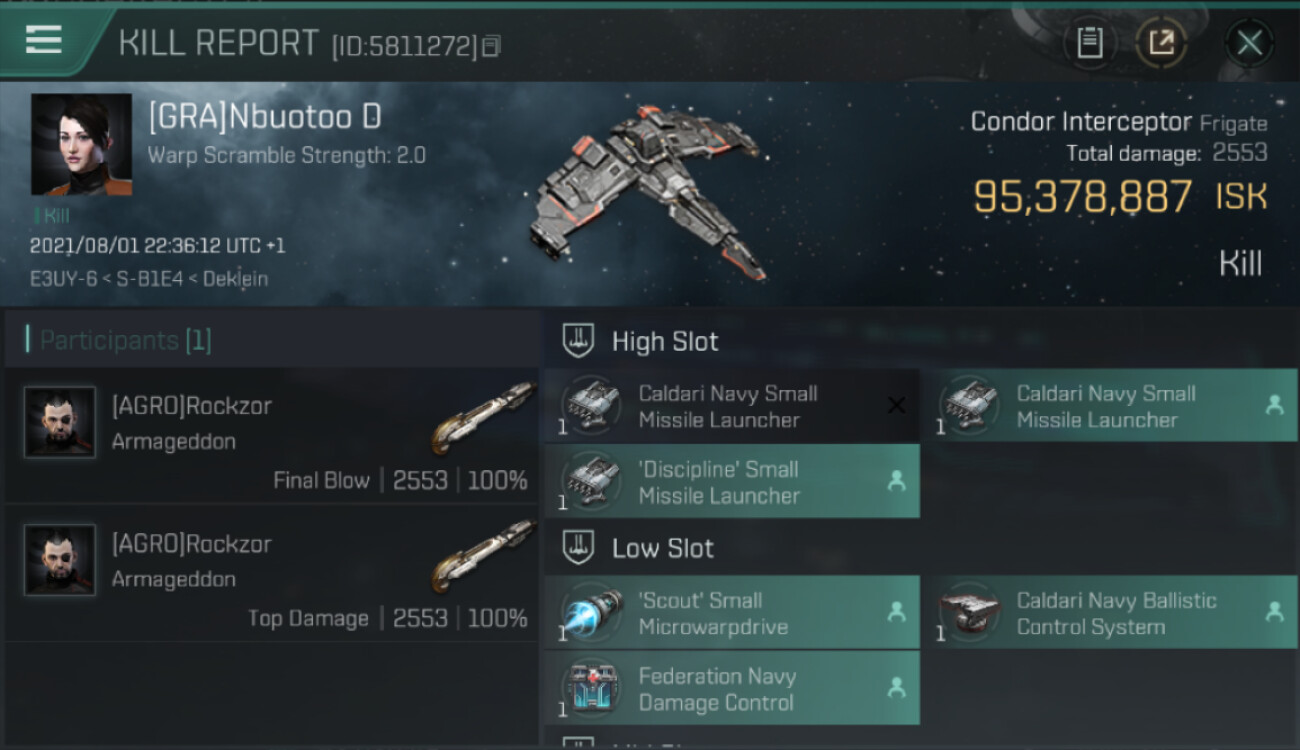
Task: View Nbuotoo D's pilot portrait
Action: click(x=81, y=145)
